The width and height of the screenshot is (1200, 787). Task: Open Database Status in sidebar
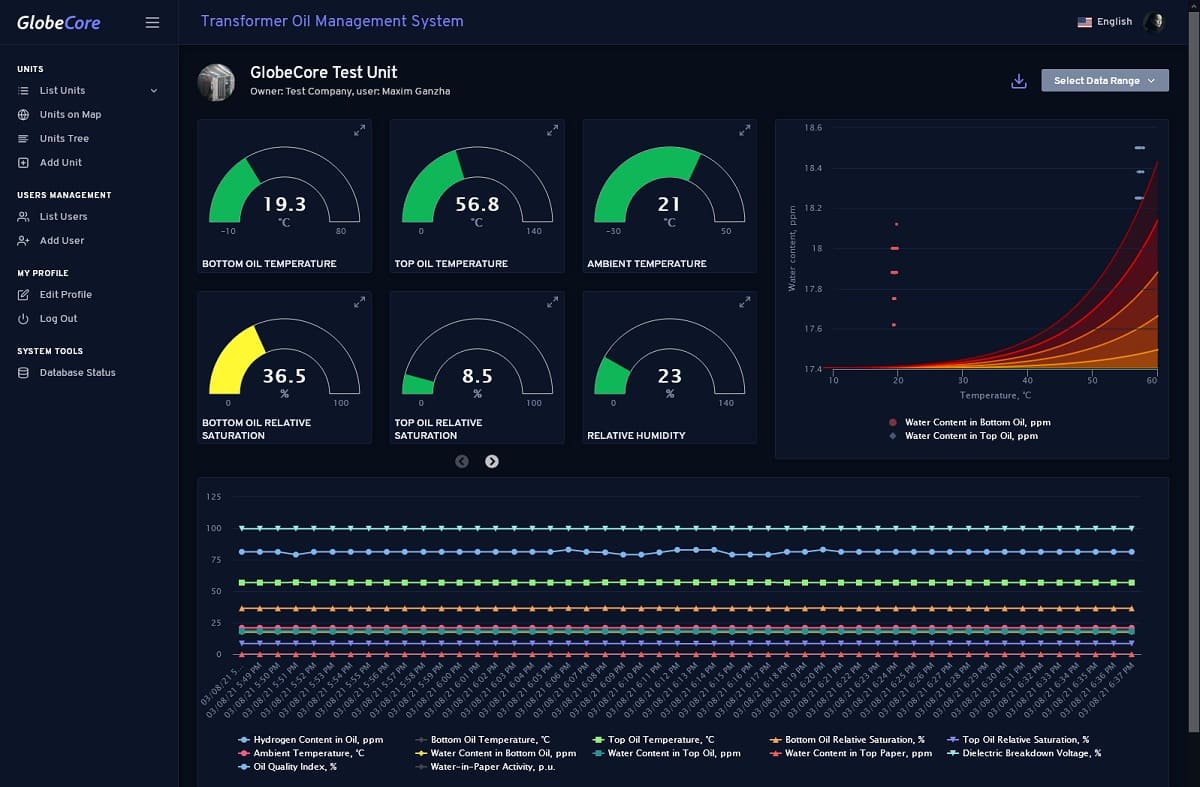pyautogui.click(x=77, y=373)
